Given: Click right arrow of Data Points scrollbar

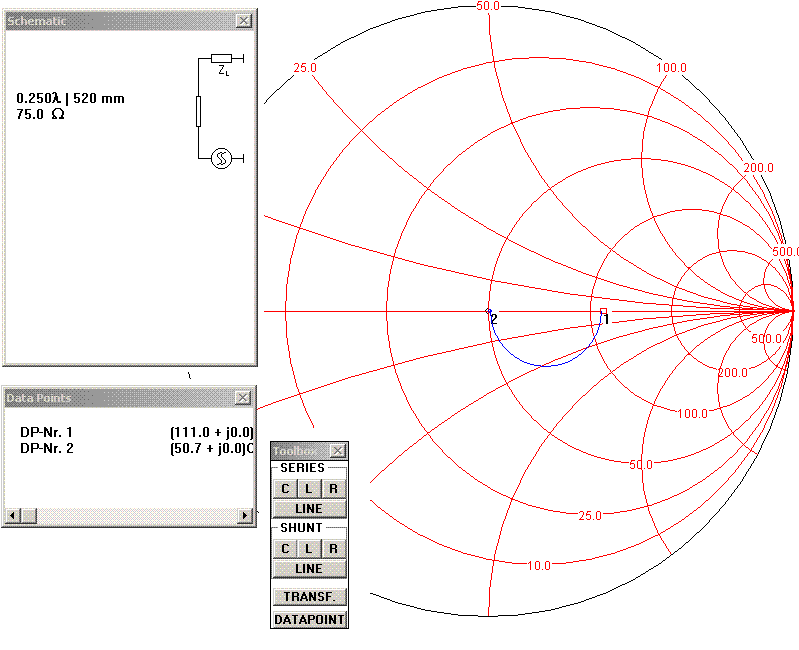Looking at the screenshot, I should coord(245,516).
